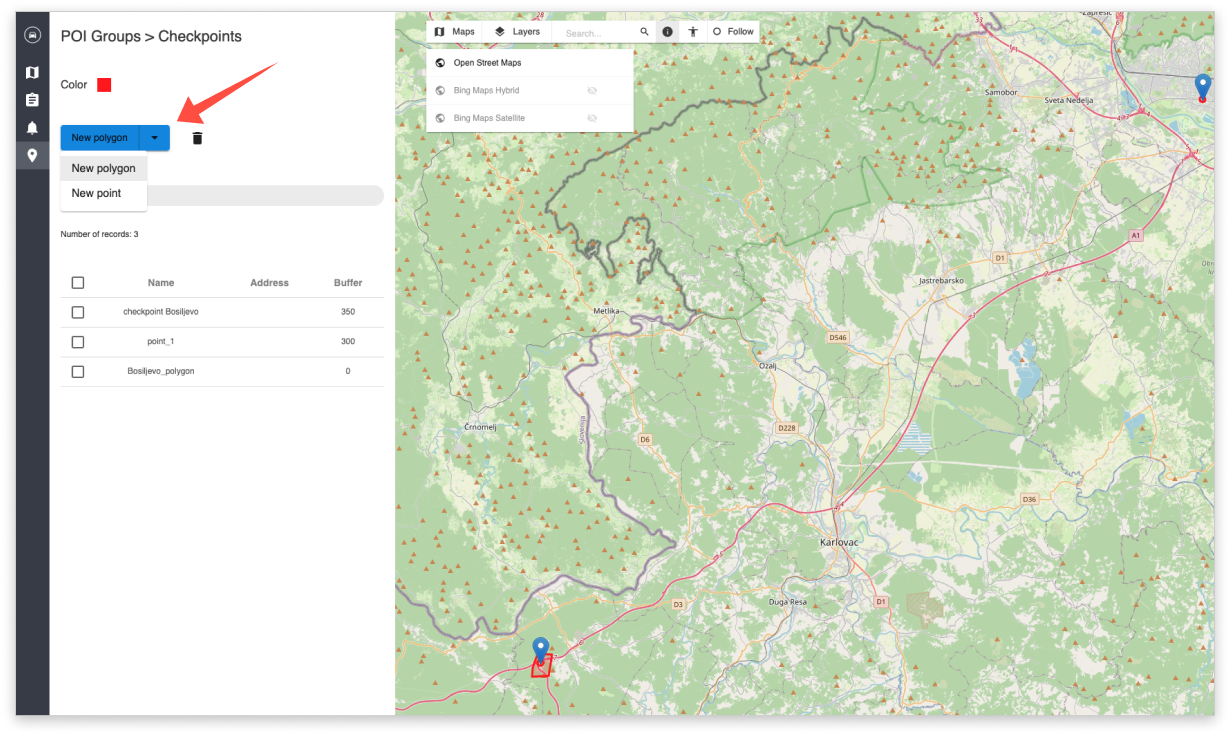Open the Maps dropdown in map toolbar
The image size is (1230, 736).
[x=454, y=32]
